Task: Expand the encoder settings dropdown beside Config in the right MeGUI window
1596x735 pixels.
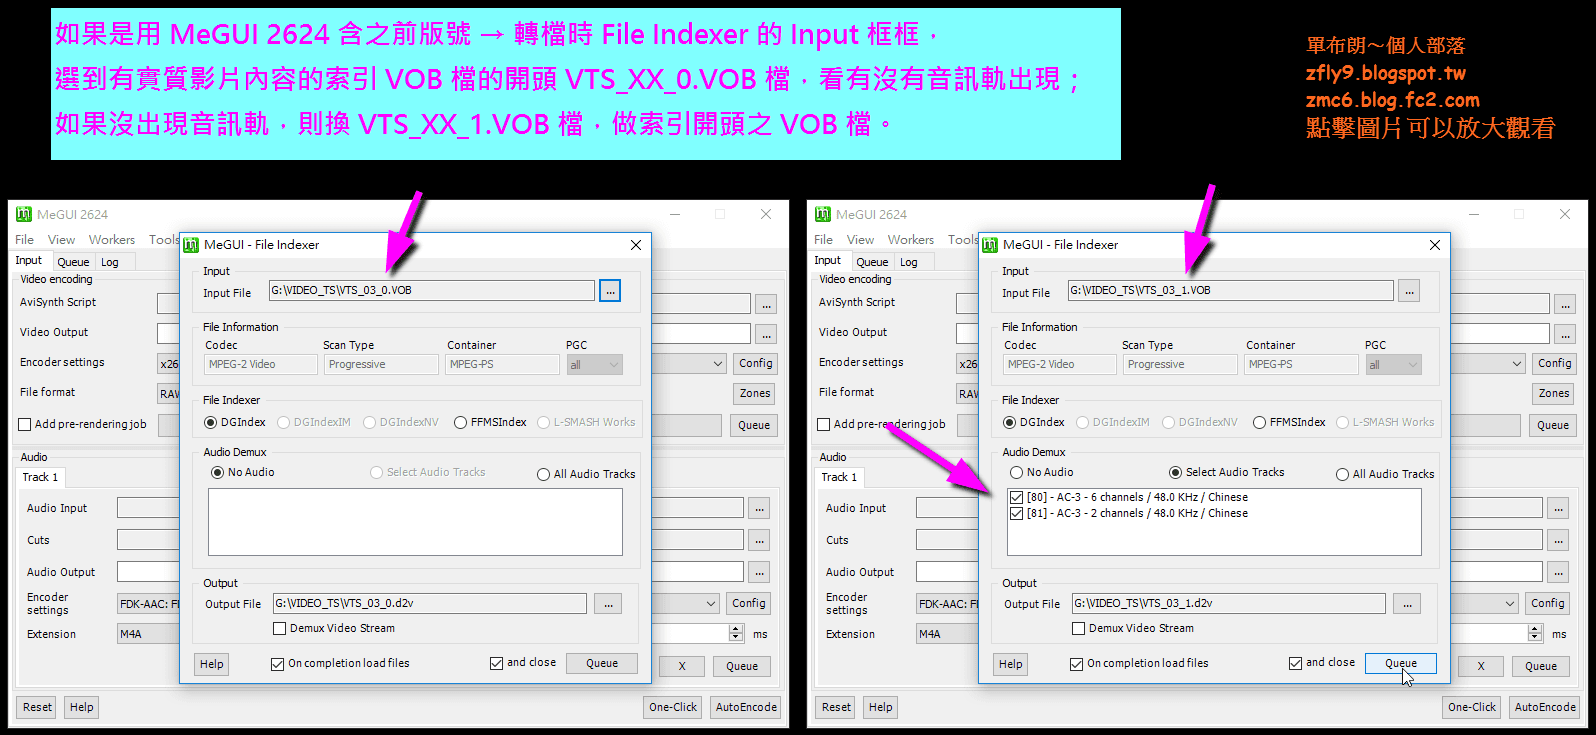Action: click(x=1517, y=364)
